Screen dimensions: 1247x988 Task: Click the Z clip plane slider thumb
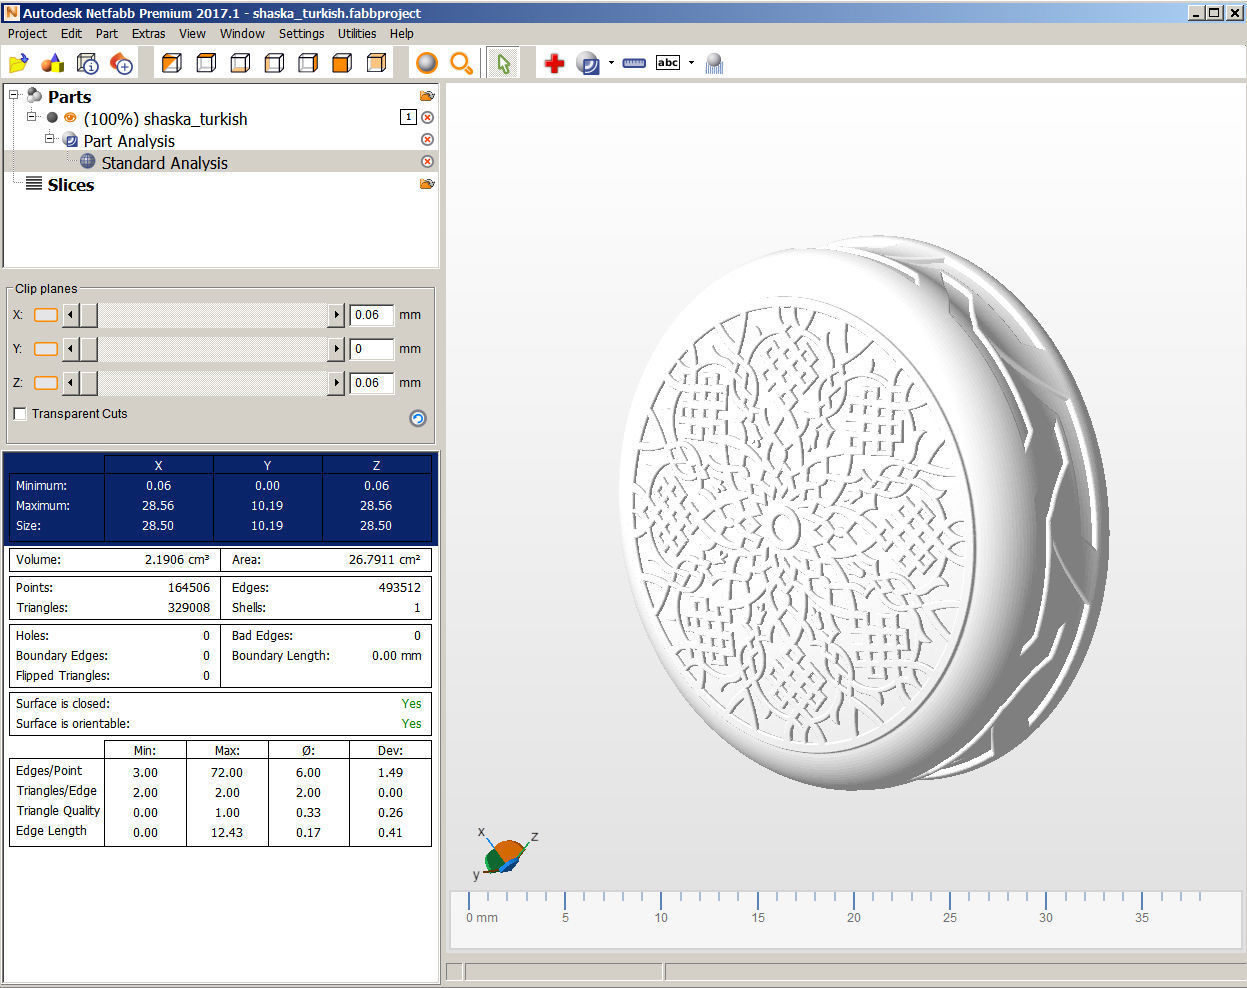click(x=88, y=383)
